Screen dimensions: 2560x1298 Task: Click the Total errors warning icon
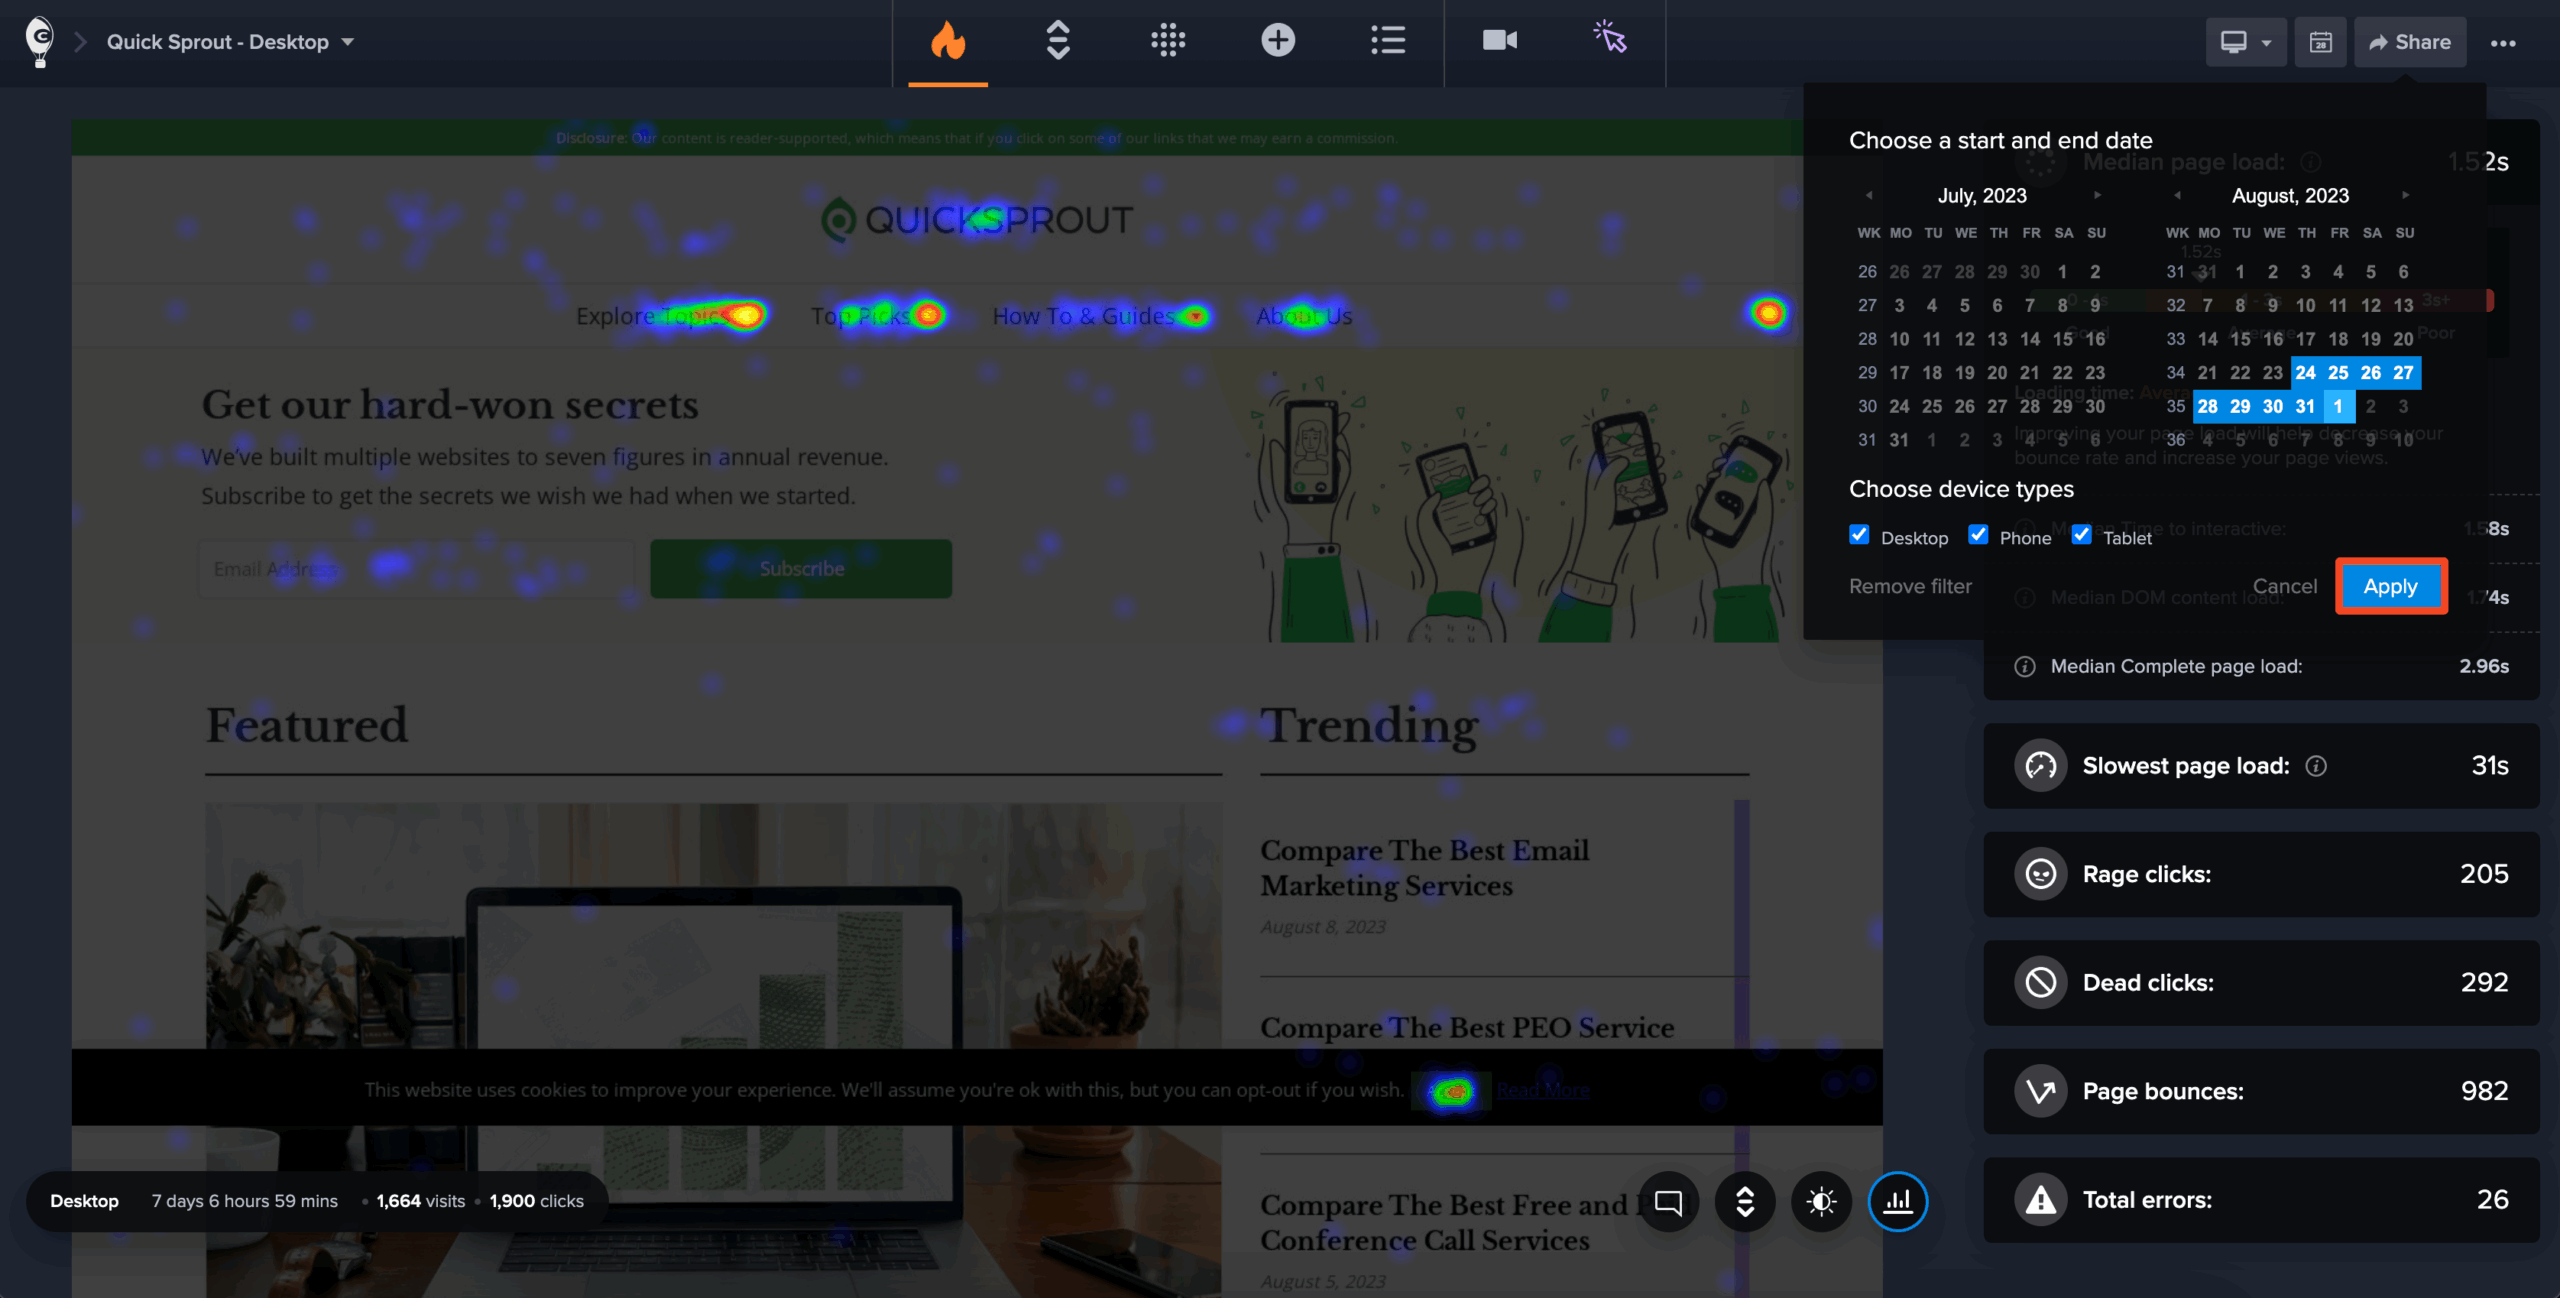tap(2041, 1200)
